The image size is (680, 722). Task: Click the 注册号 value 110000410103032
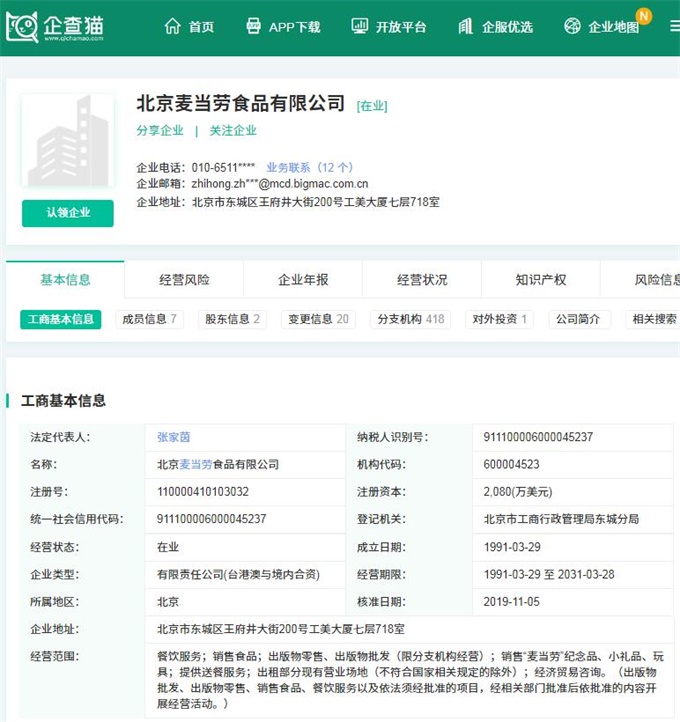tap(203, 492)
